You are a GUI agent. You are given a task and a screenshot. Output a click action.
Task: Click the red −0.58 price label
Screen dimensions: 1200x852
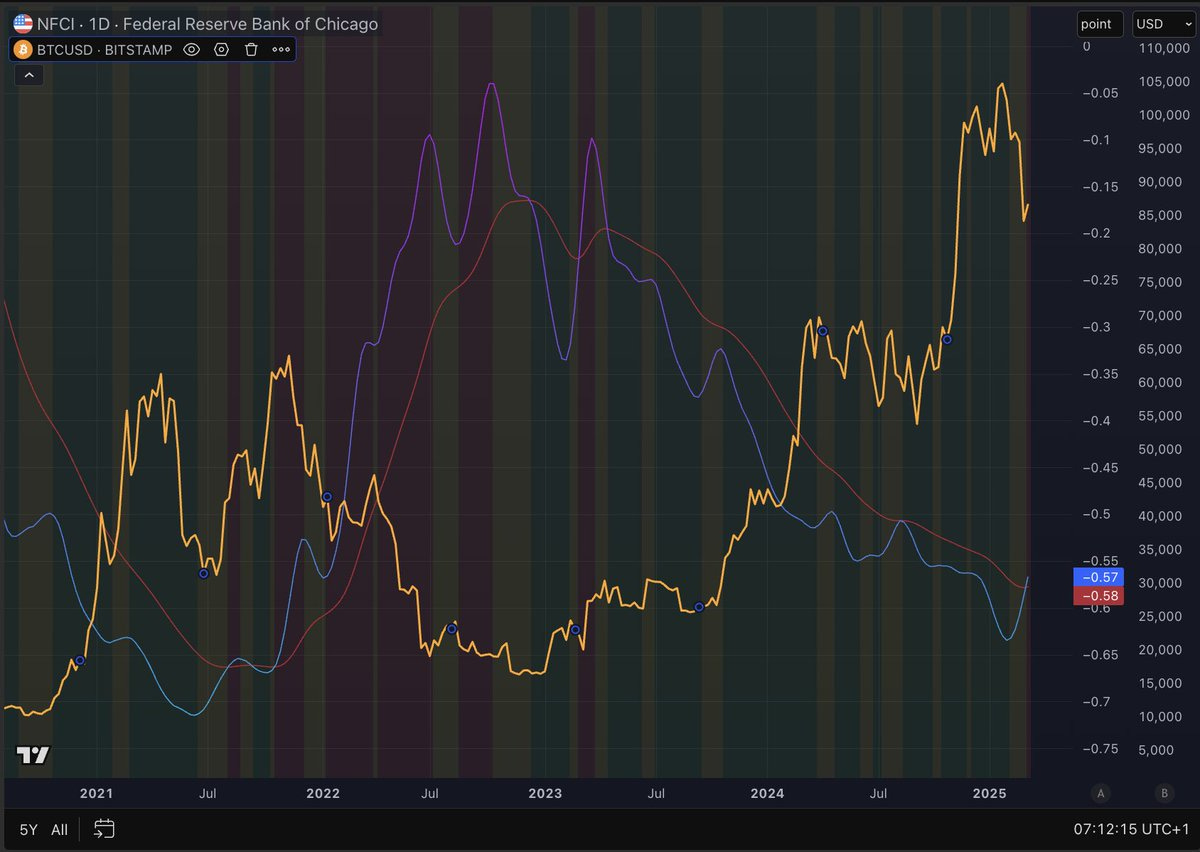(1096, 595)
